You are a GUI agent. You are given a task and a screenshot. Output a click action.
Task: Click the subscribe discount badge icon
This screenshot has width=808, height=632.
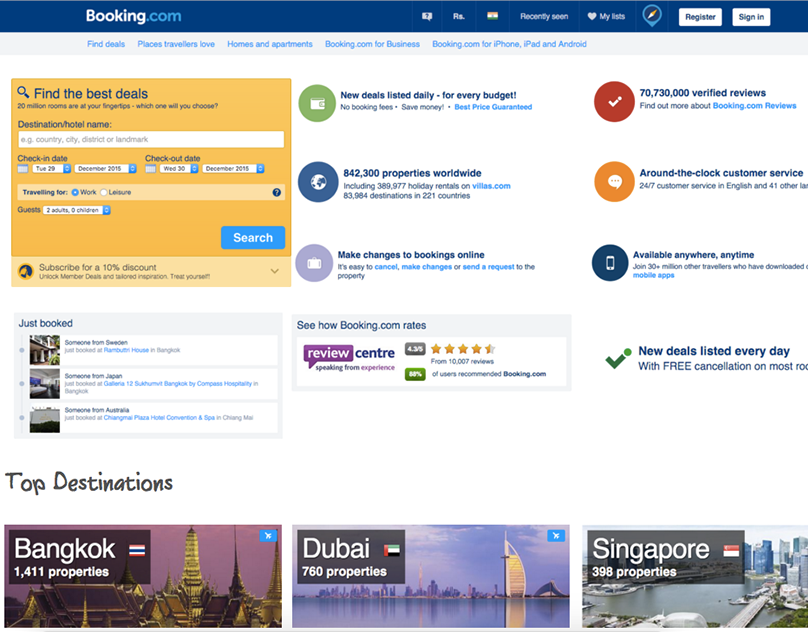click(26, 271)
